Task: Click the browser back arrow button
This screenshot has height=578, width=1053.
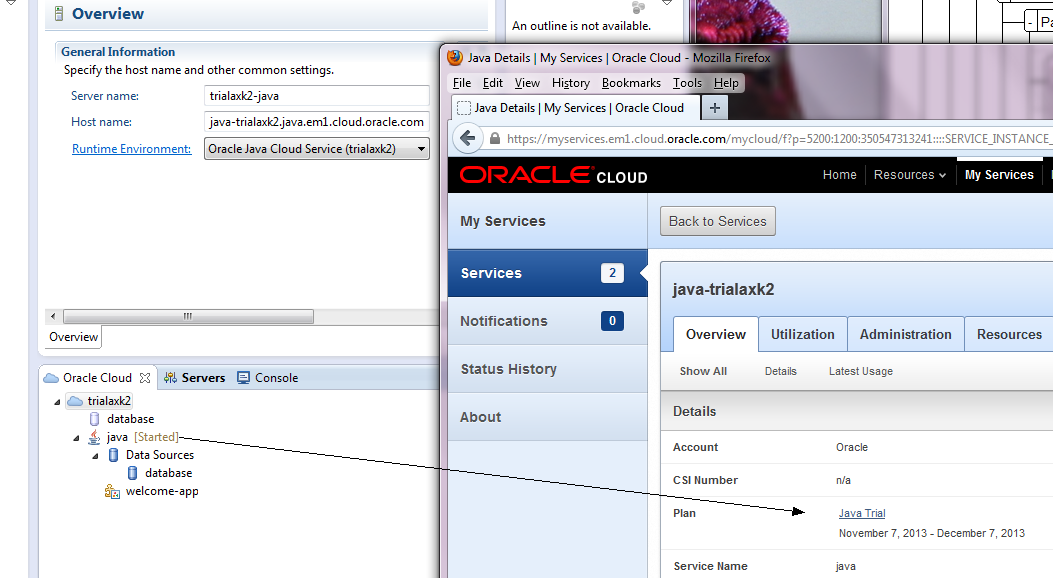Action: (468, 139)
